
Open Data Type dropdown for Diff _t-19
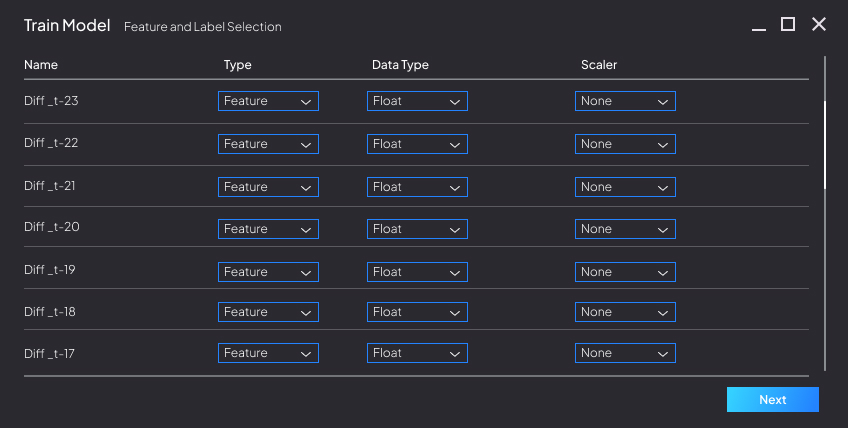(417, 272)
